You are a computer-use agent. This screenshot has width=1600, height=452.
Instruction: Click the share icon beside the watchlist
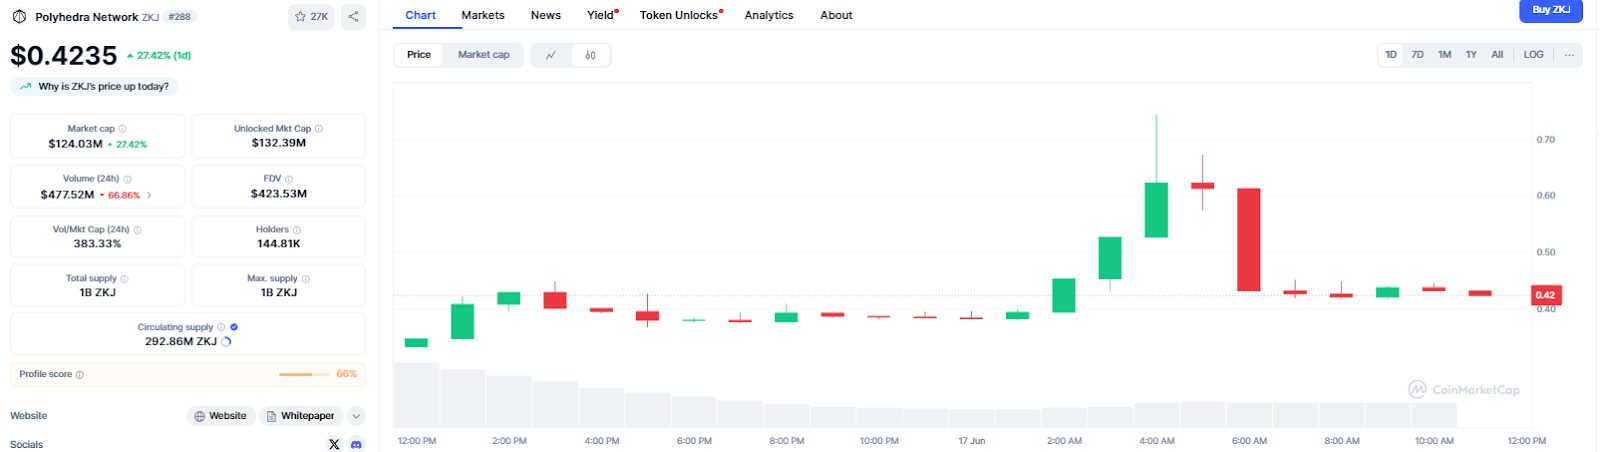[x=352, y=16]
